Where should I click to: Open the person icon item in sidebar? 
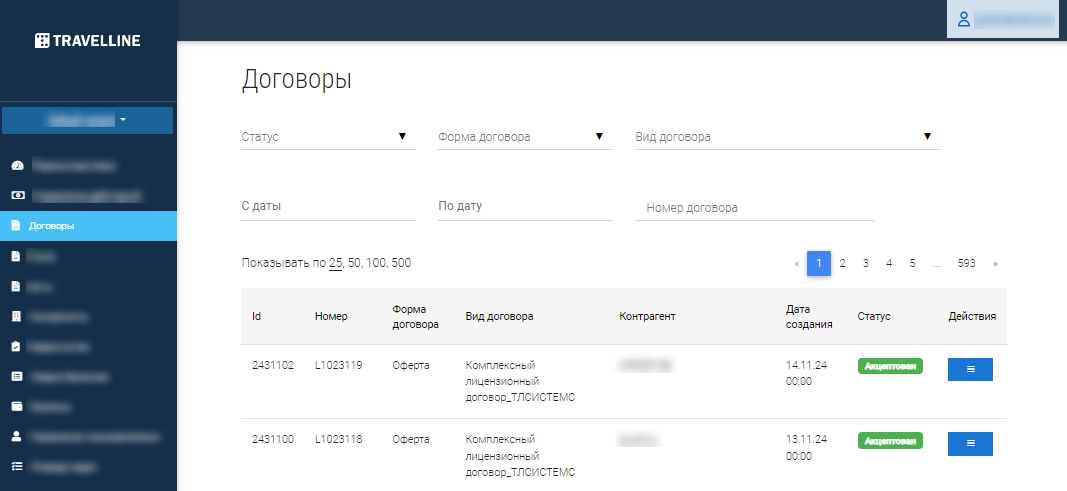17,436
